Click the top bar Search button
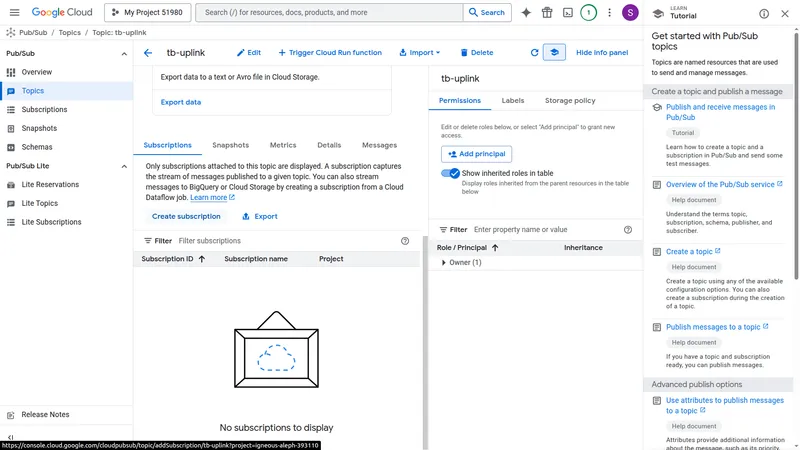800x450 pixels. tap(487, 12)
